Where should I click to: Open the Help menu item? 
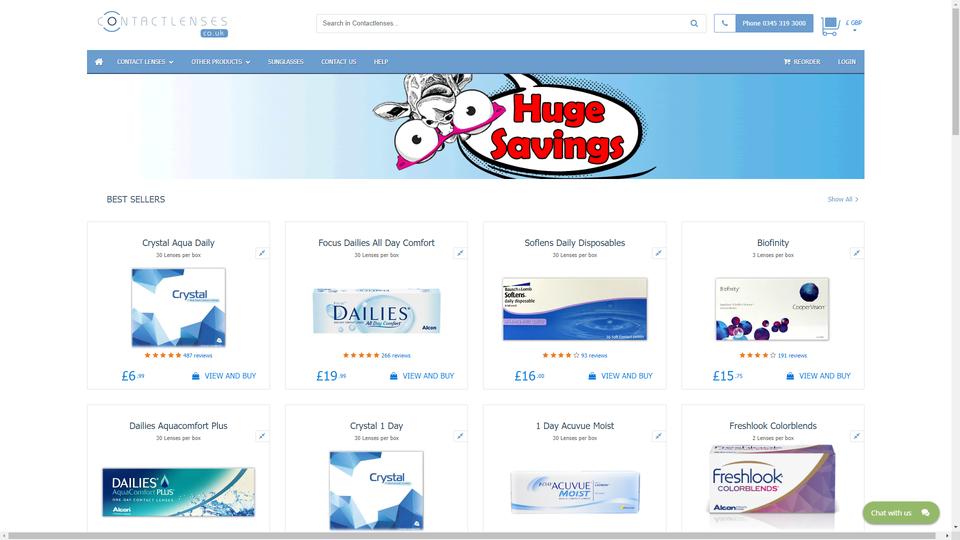[381, 62]
